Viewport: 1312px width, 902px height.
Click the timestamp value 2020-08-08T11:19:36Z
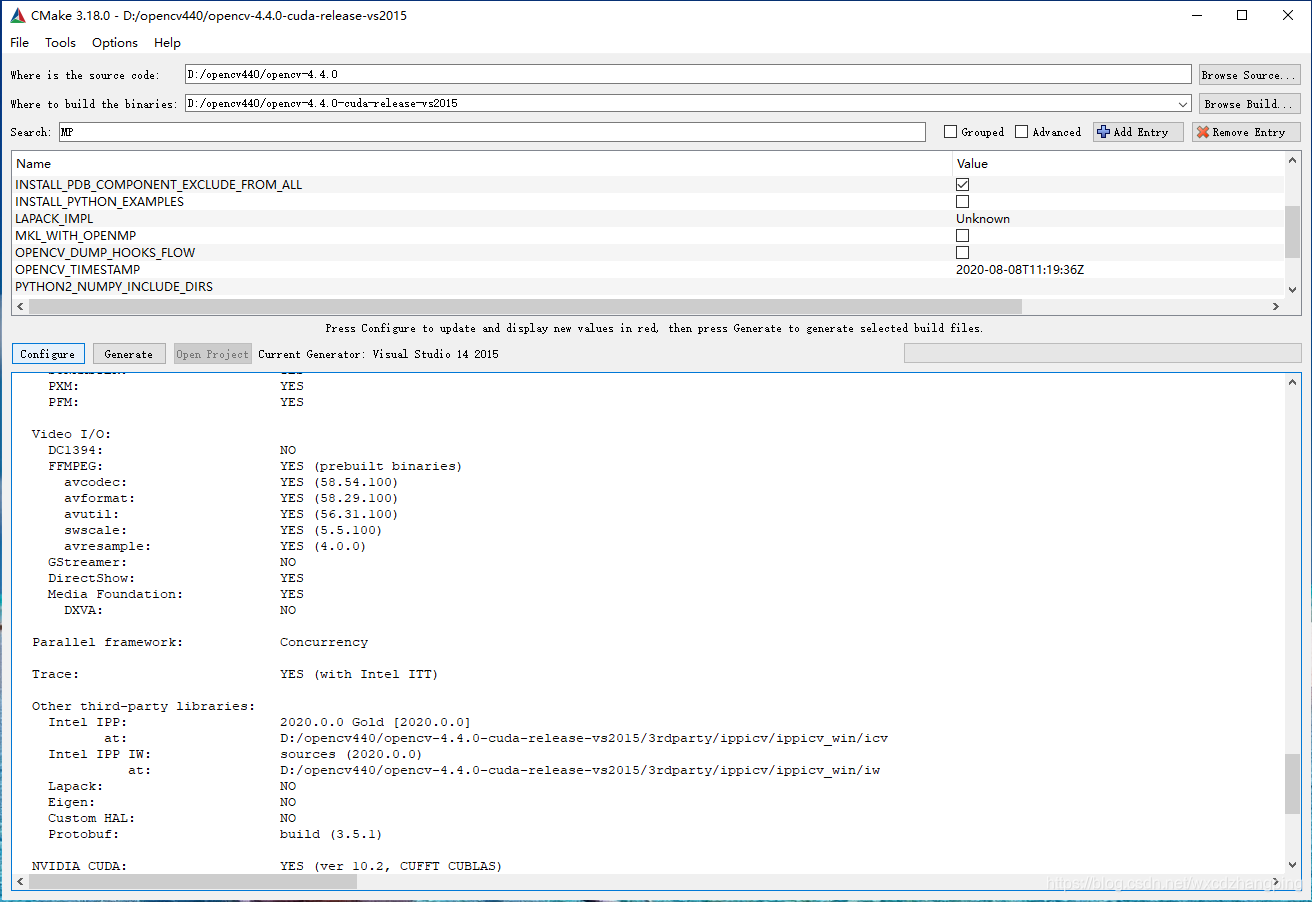click(x=1020, y=270)
